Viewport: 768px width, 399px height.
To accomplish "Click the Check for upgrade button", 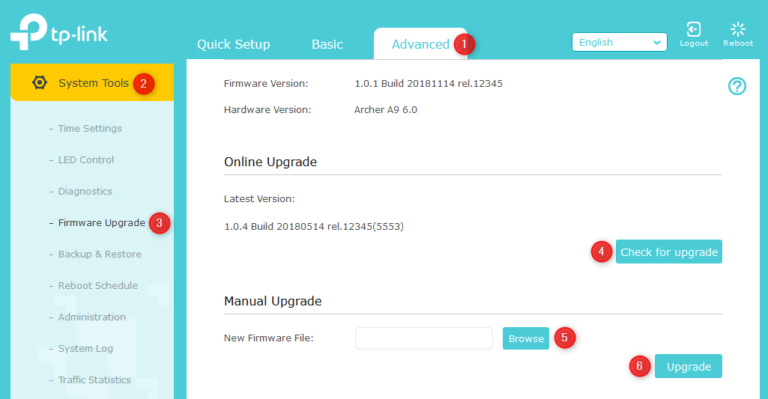I will 669,252.
